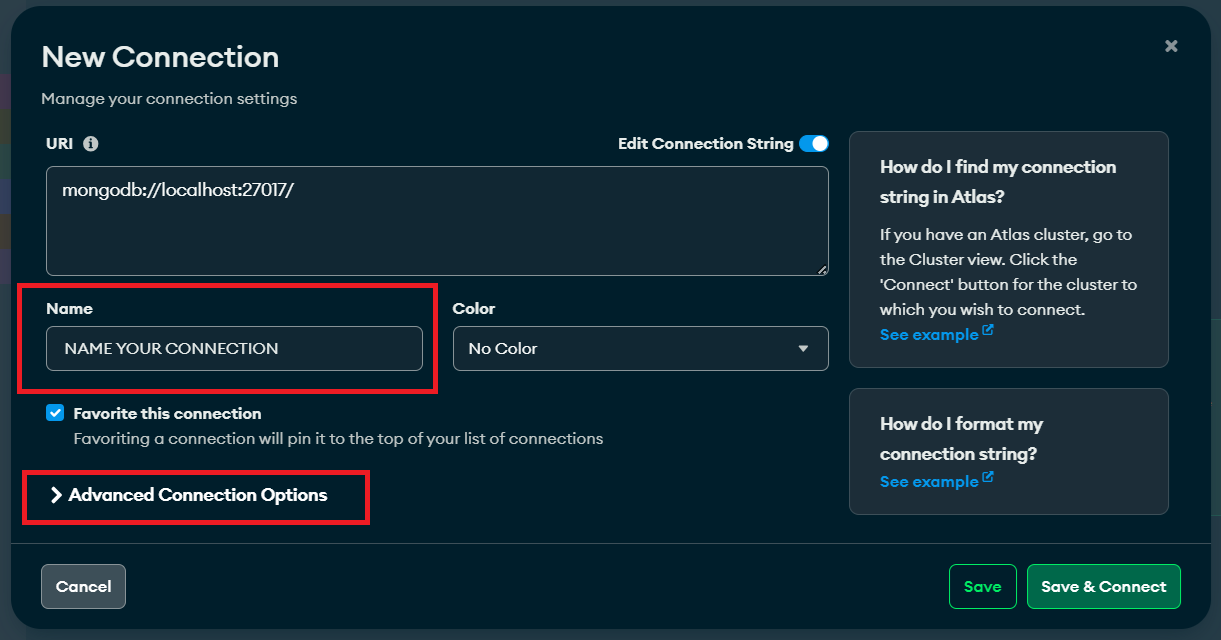Click the resize handle of URI textarea
1221x640 pixels.
822,269
